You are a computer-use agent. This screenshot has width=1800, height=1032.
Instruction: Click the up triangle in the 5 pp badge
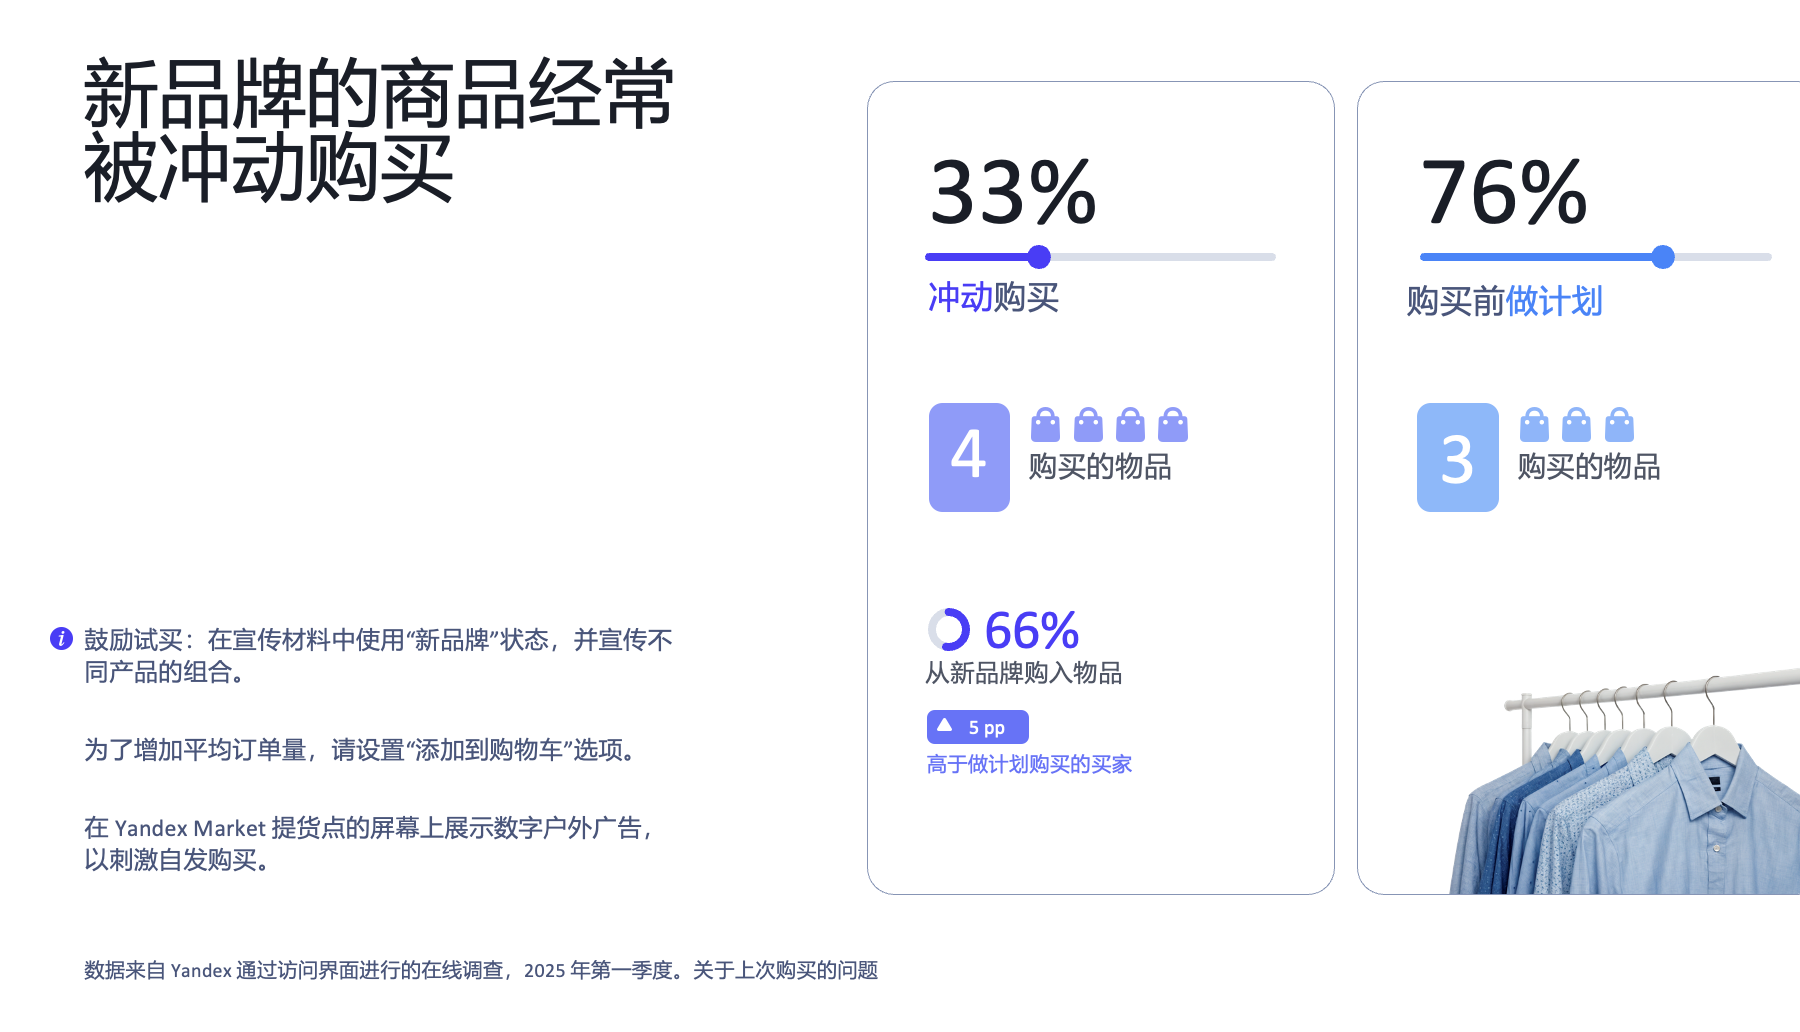945,726
